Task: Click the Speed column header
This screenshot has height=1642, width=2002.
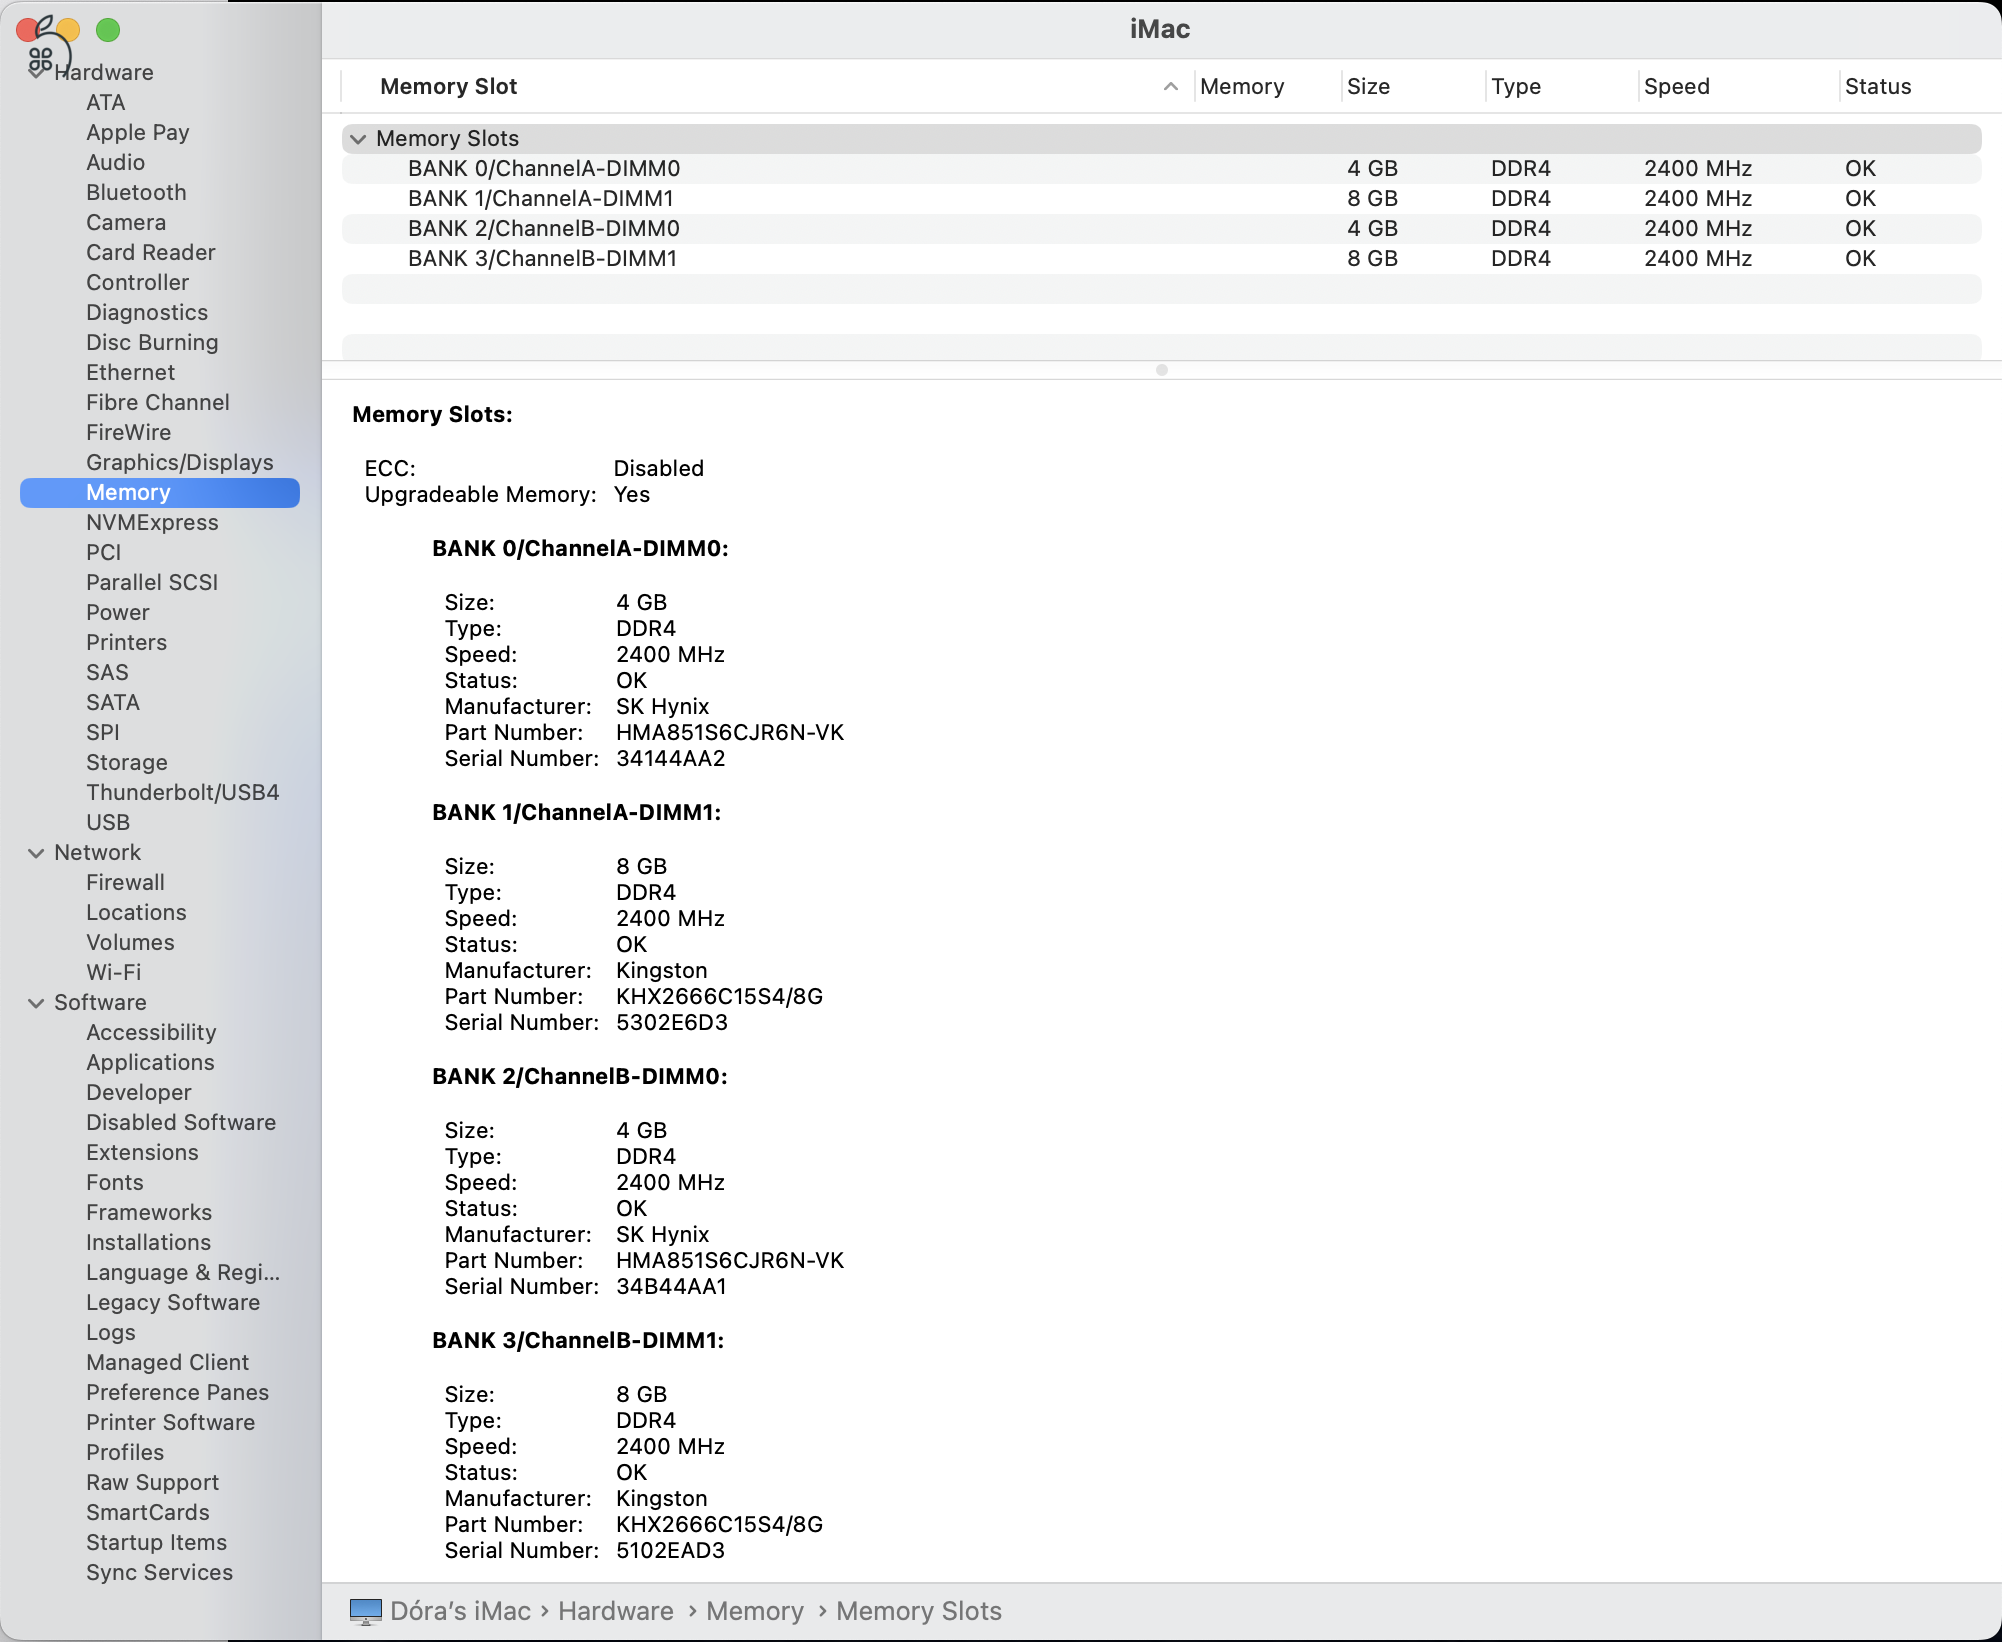Action: (x=1676, y=87)
